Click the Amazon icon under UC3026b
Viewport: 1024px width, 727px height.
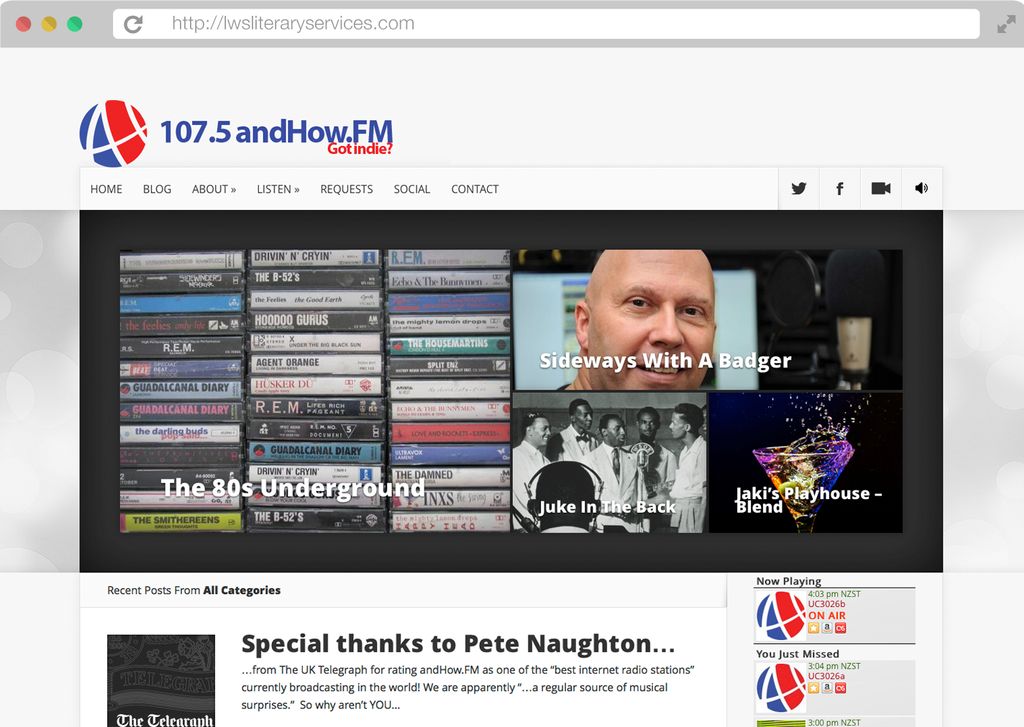pyautogui.click(x=827, y=628)
